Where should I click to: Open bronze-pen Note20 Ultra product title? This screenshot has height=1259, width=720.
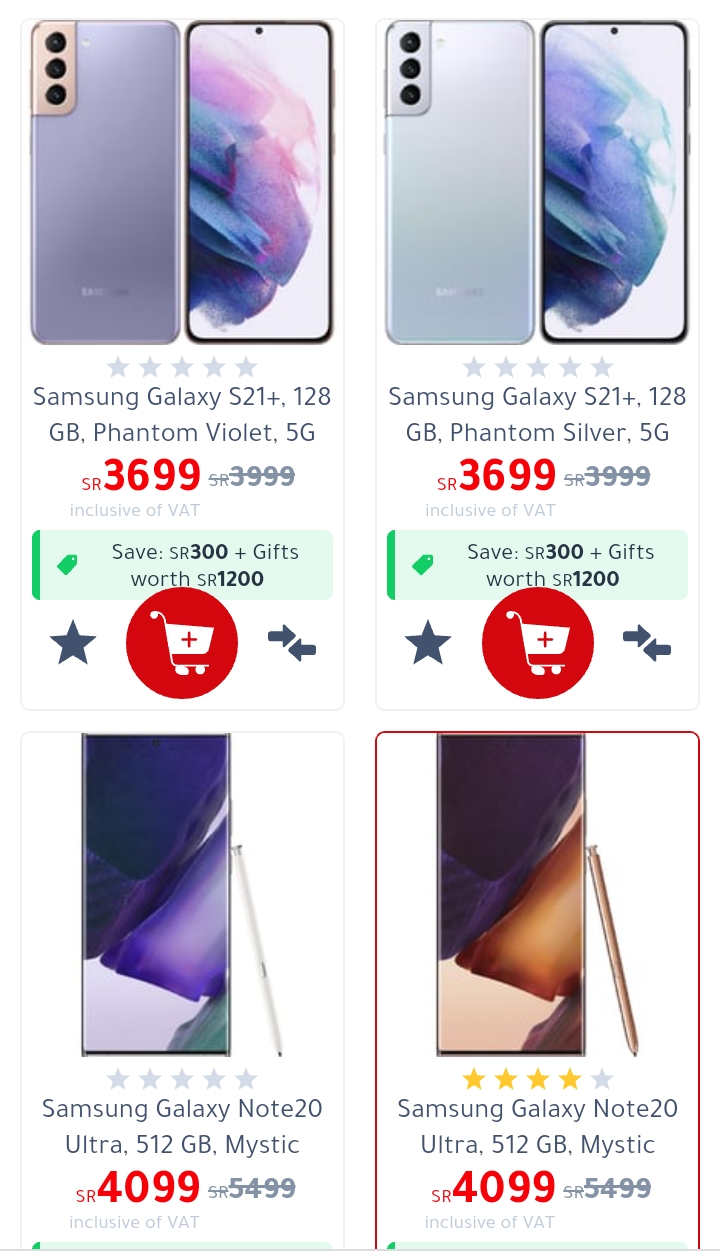tap(538, 1127)
